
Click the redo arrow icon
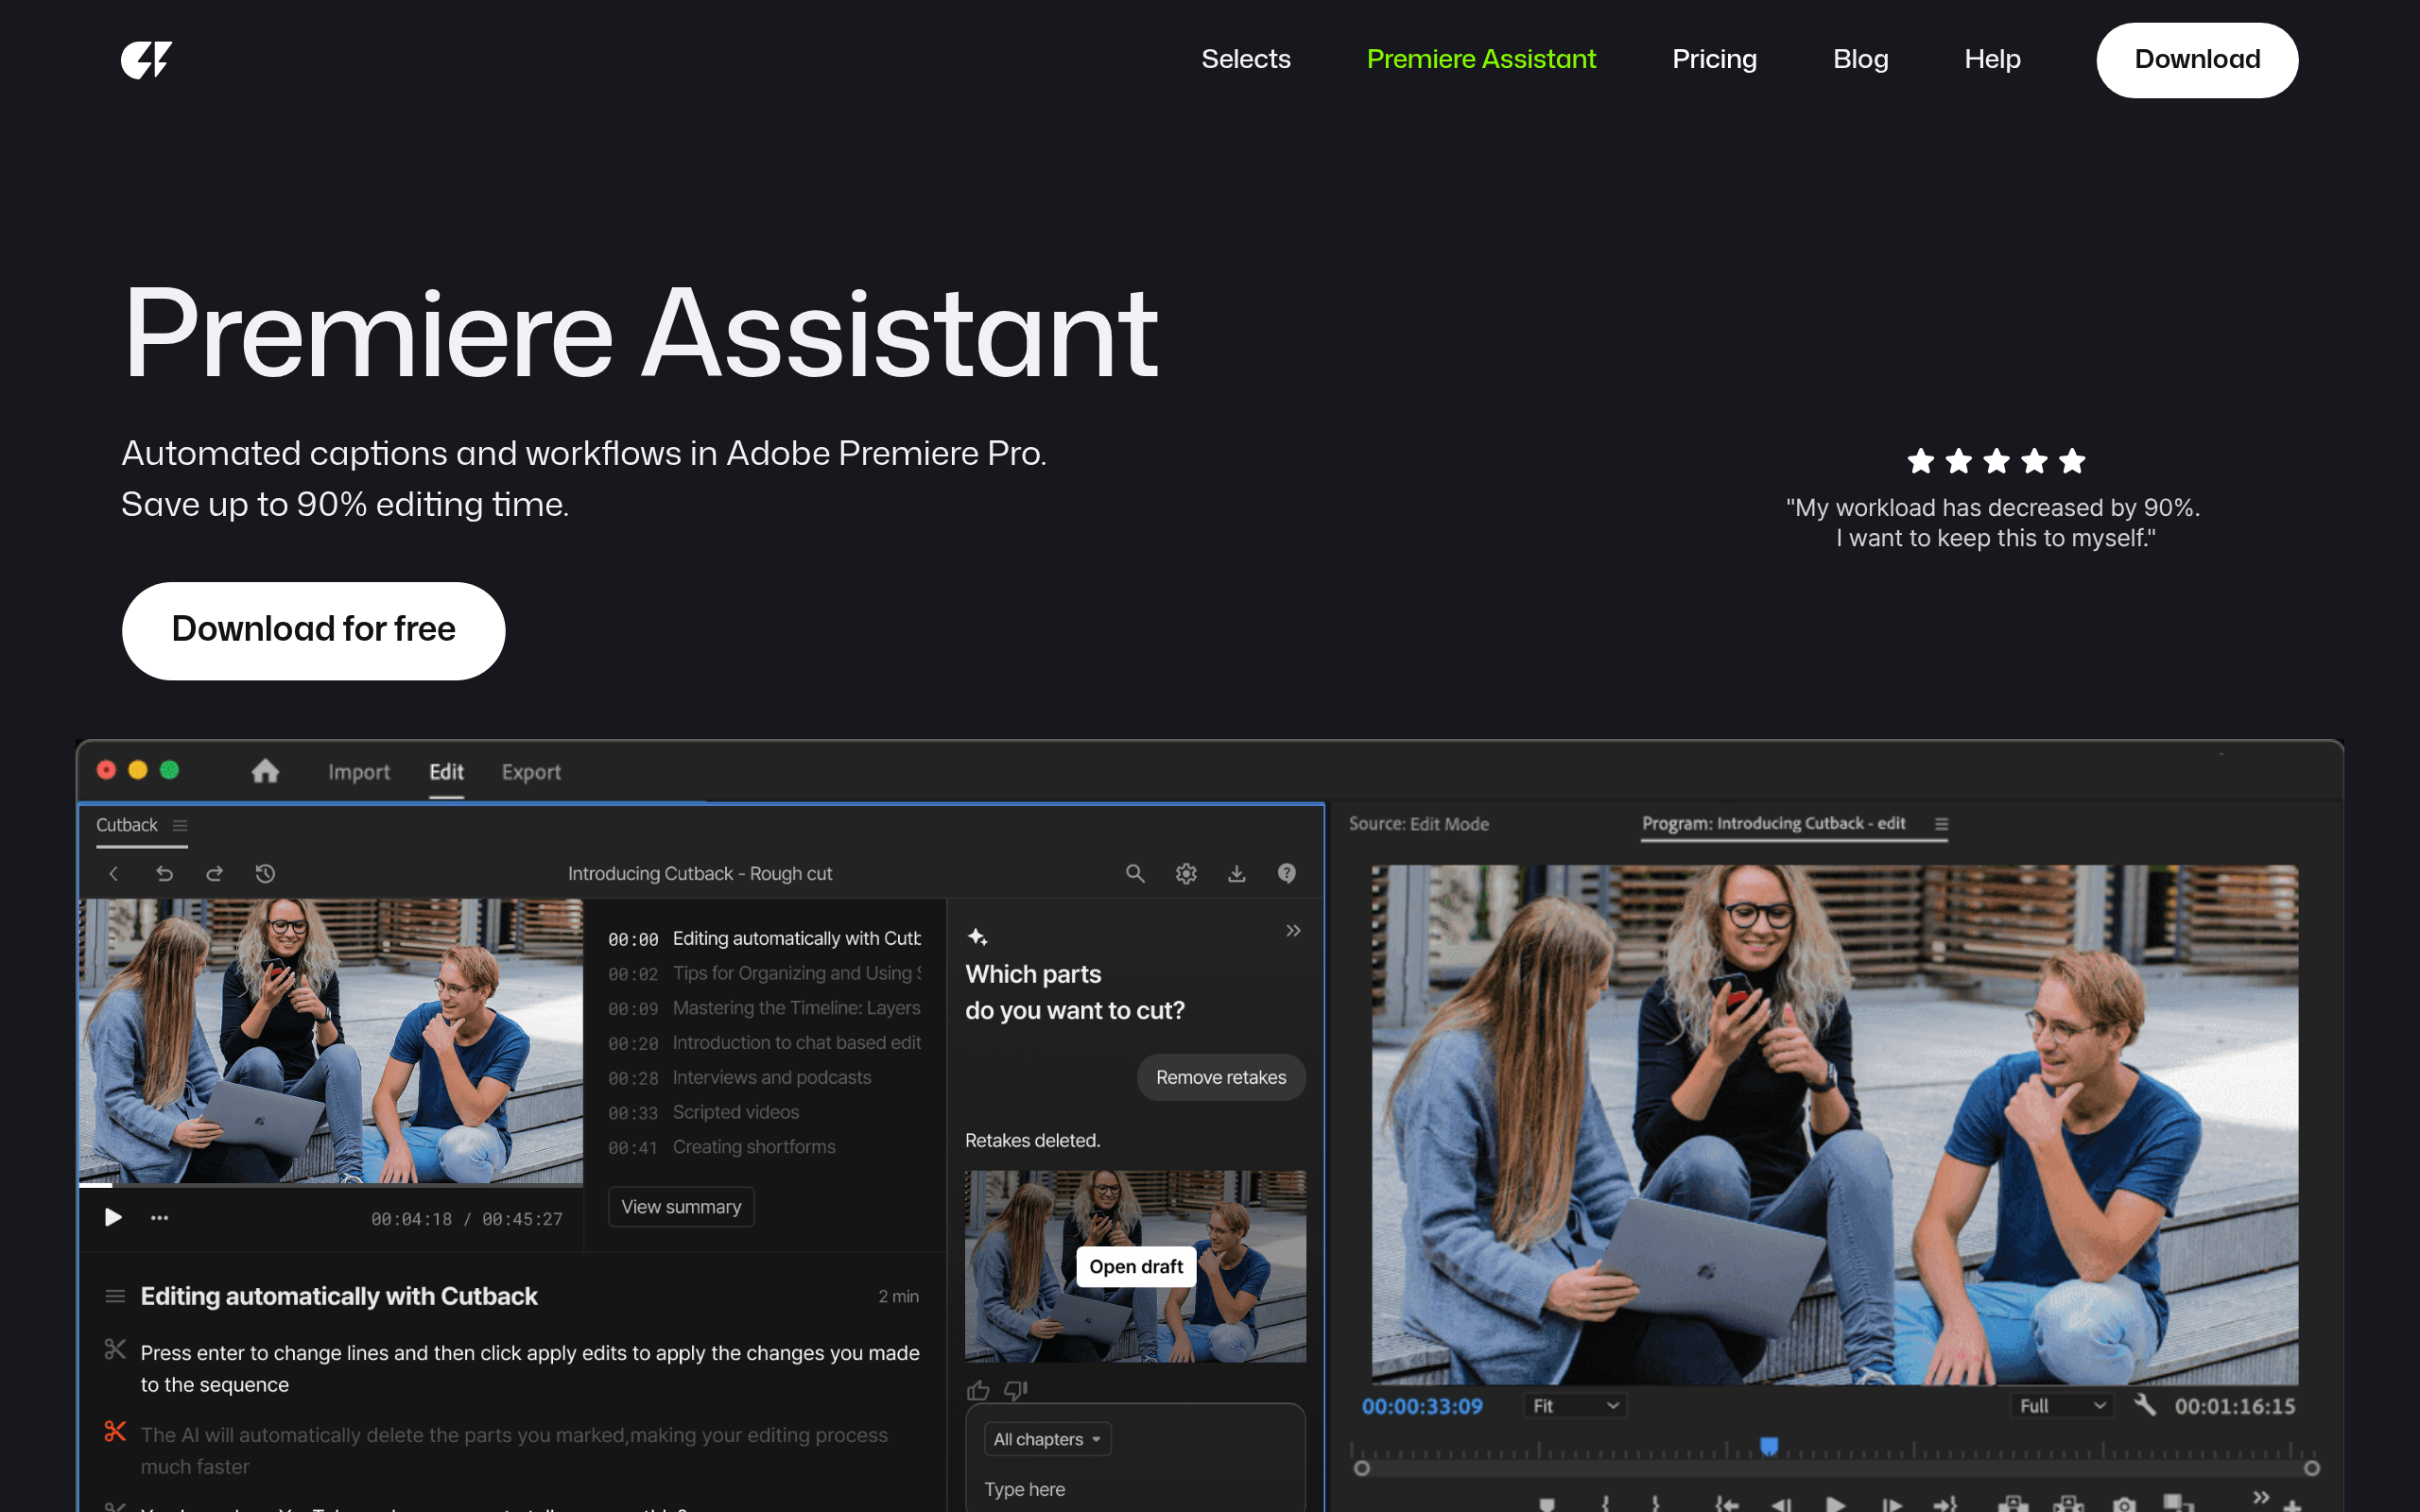[215, 874]
